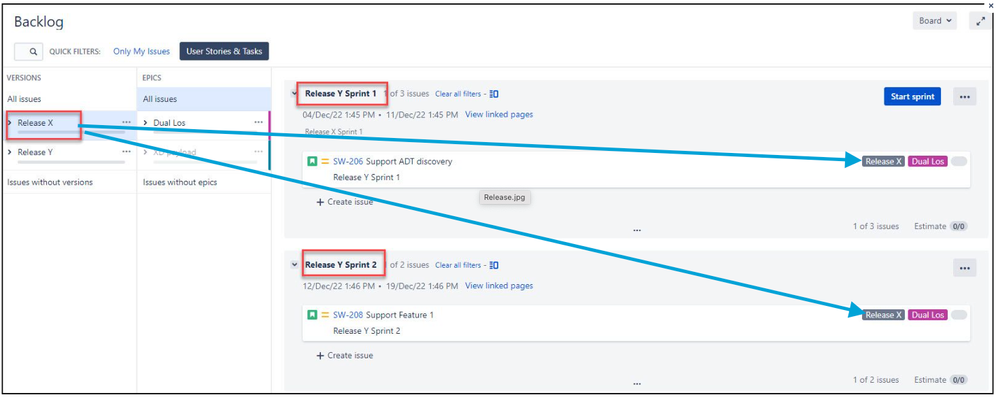Click filter icon beside Sprint 1 Clear all filters
This screenshot has width=998, height=397.
[x=494, y=94]
